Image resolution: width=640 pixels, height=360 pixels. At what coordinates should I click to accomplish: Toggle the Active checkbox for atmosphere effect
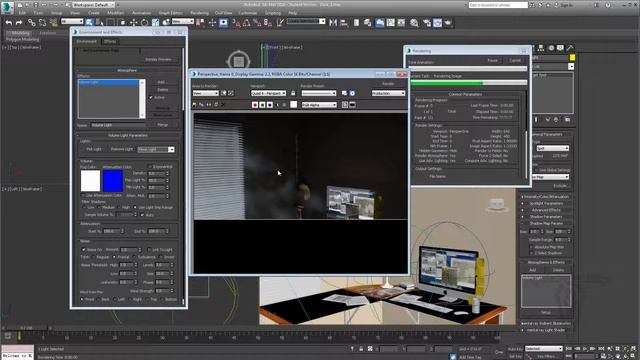coord(151,98)
